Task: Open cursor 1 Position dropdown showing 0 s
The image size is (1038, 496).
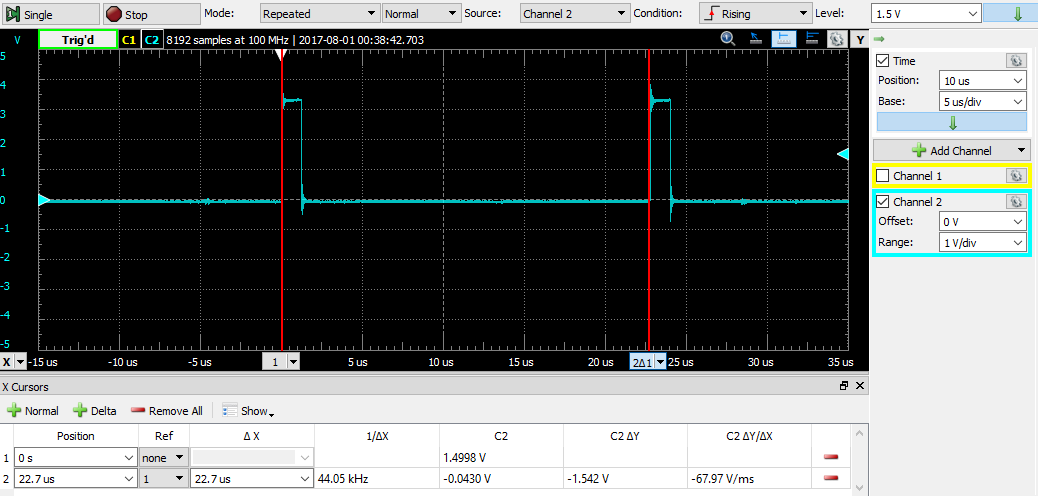Action: pos(75,458)
